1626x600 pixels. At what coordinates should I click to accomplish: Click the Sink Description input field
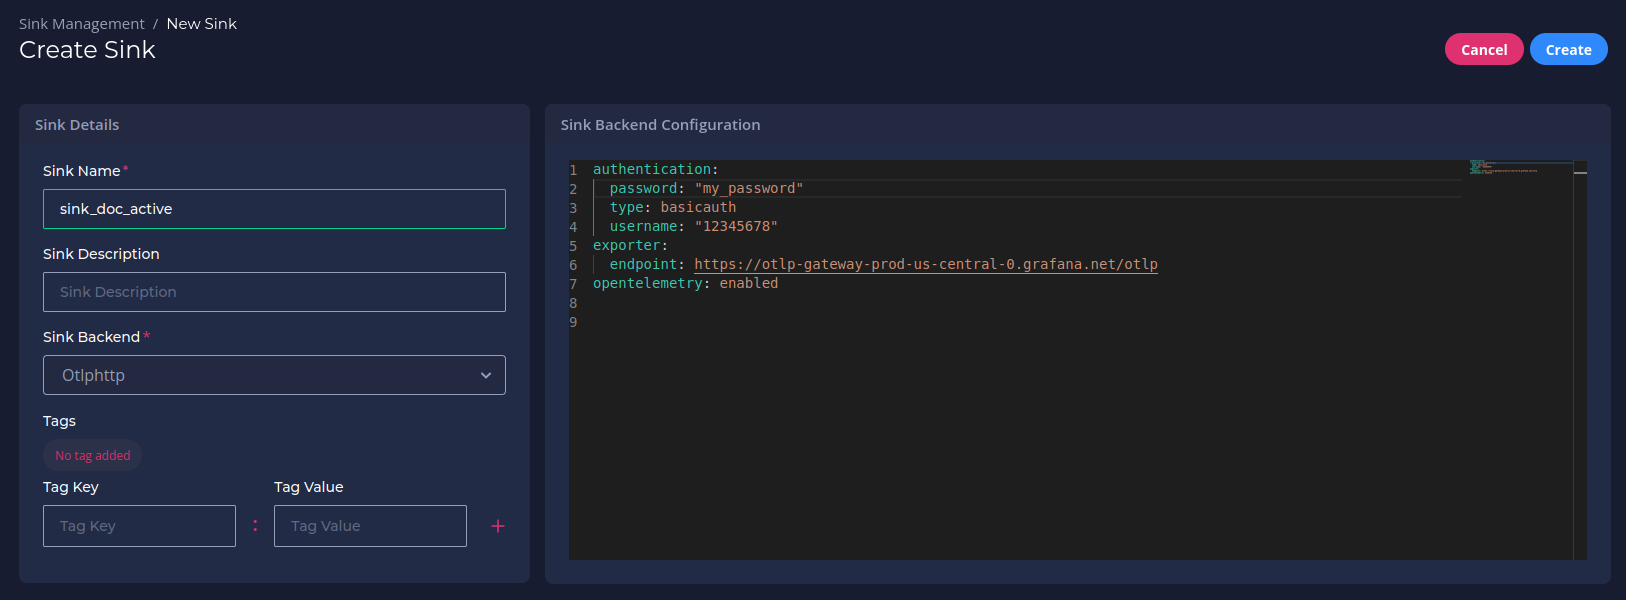(274, 292)
